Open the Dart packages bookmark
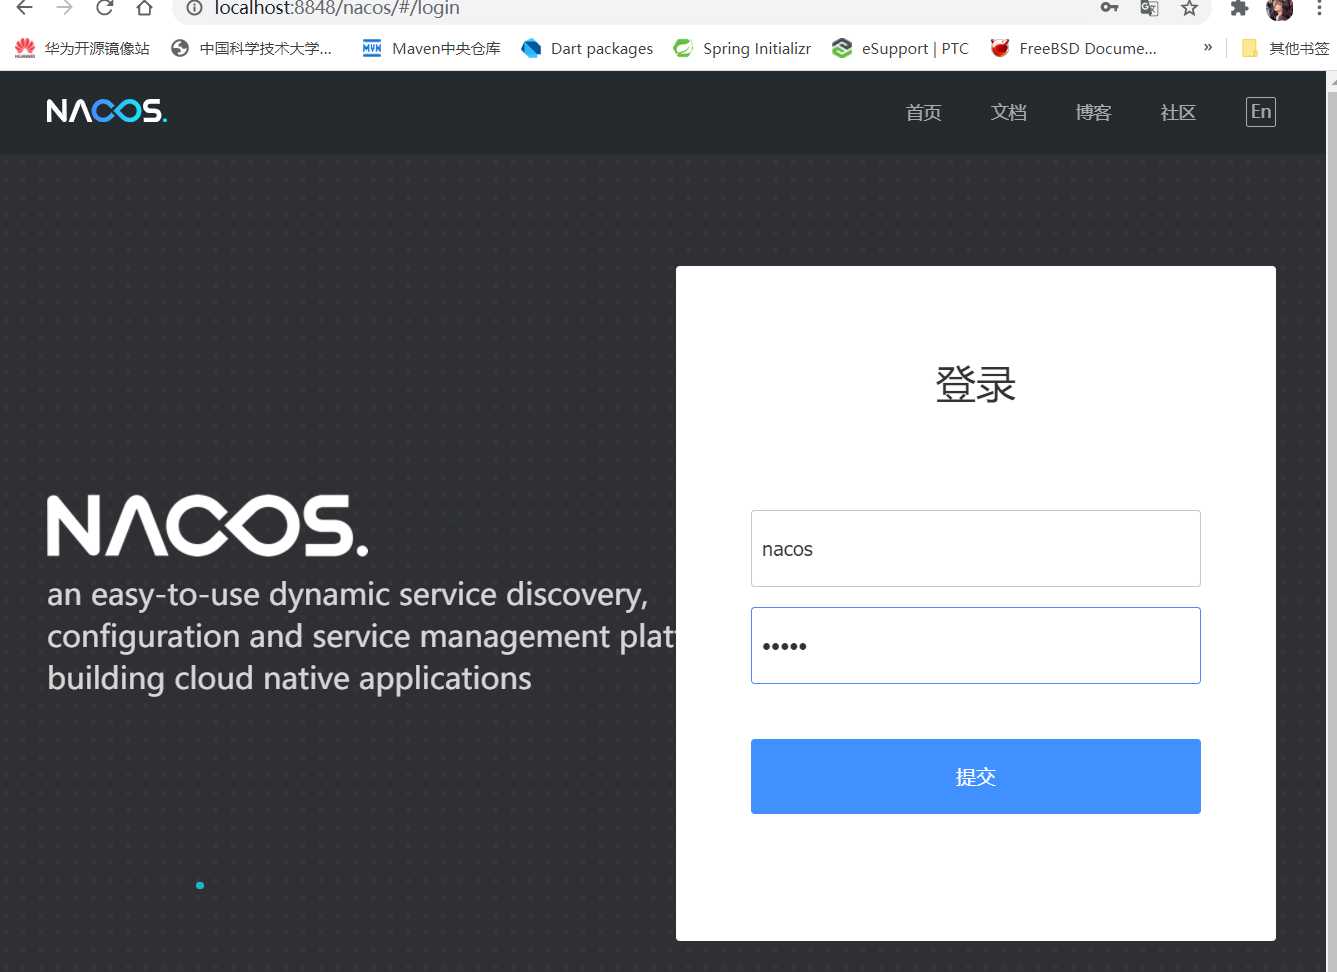 pos(587,48)
